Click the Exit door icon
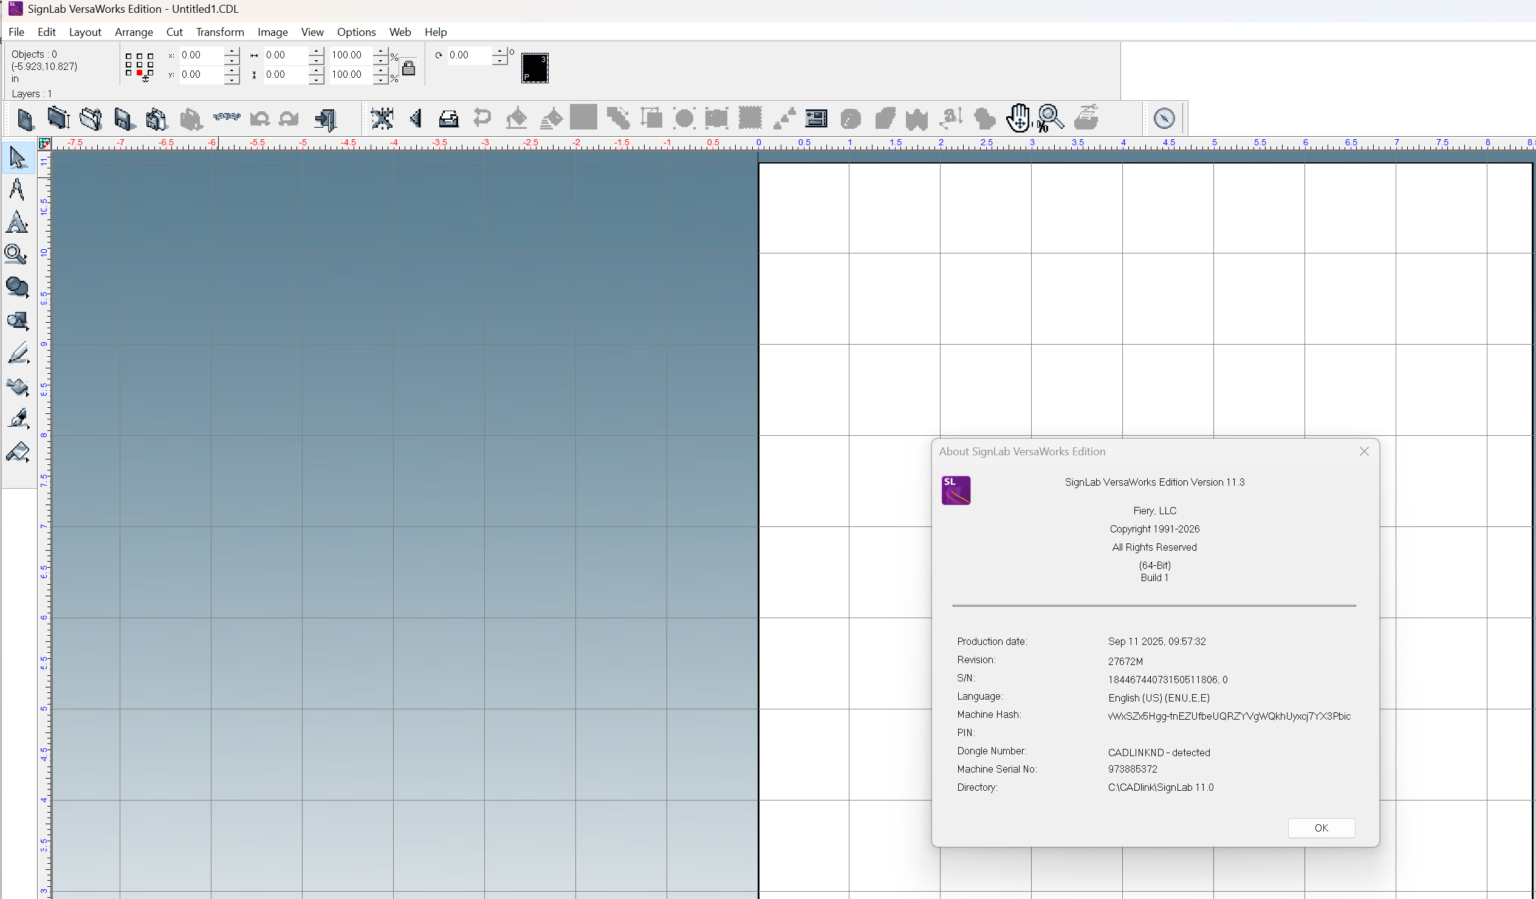 click(x=324, y=119)
